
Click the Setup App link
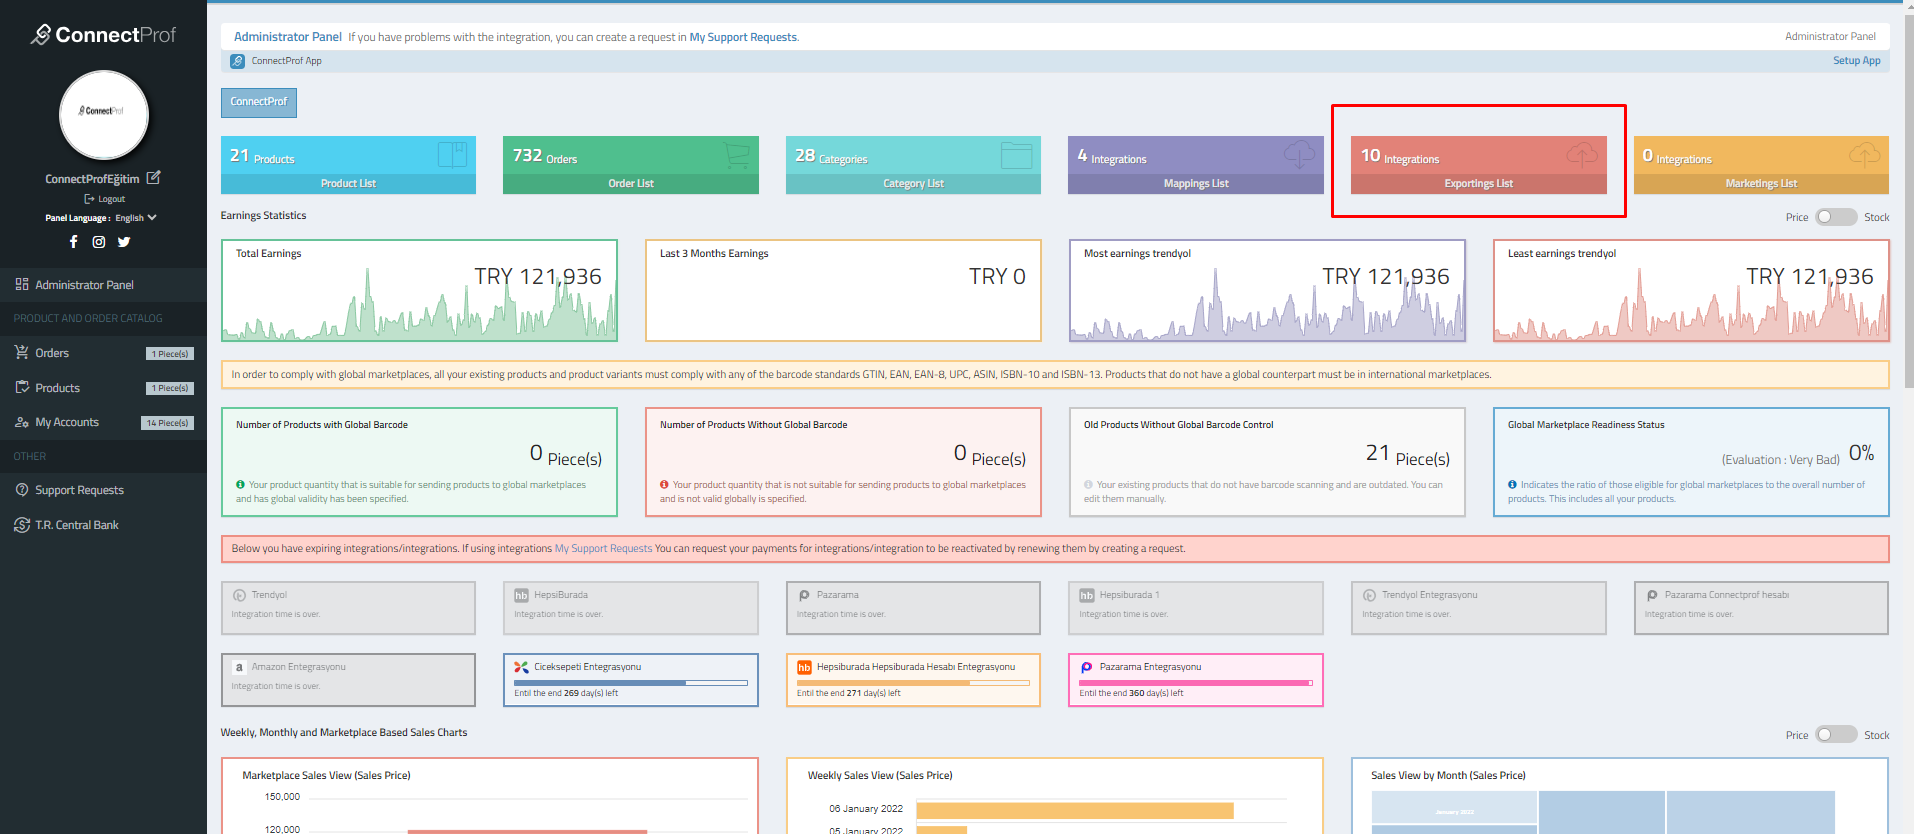coord(1856,61)
